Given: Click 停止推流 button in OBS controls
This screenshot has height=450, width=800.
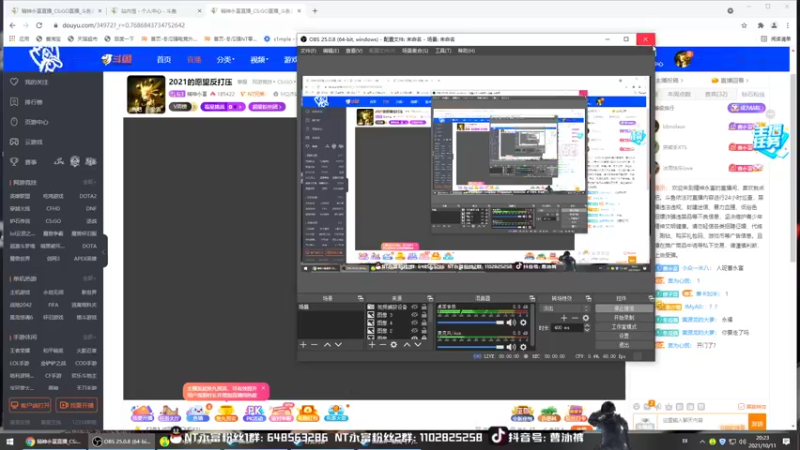Looking at the screenshot, I should pos(623,308).
